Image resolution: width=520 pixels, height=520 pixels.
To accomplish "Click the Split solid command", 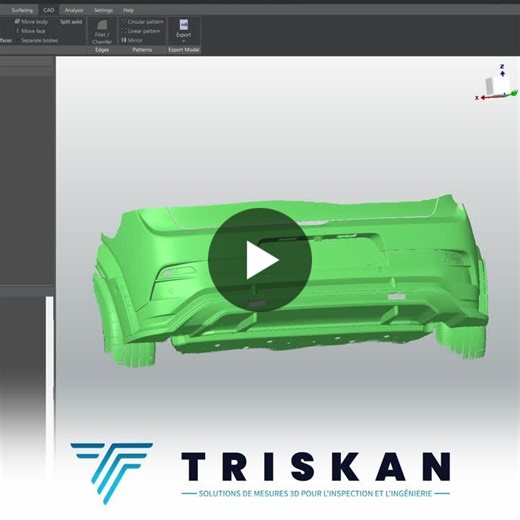I will pos(71,22).
